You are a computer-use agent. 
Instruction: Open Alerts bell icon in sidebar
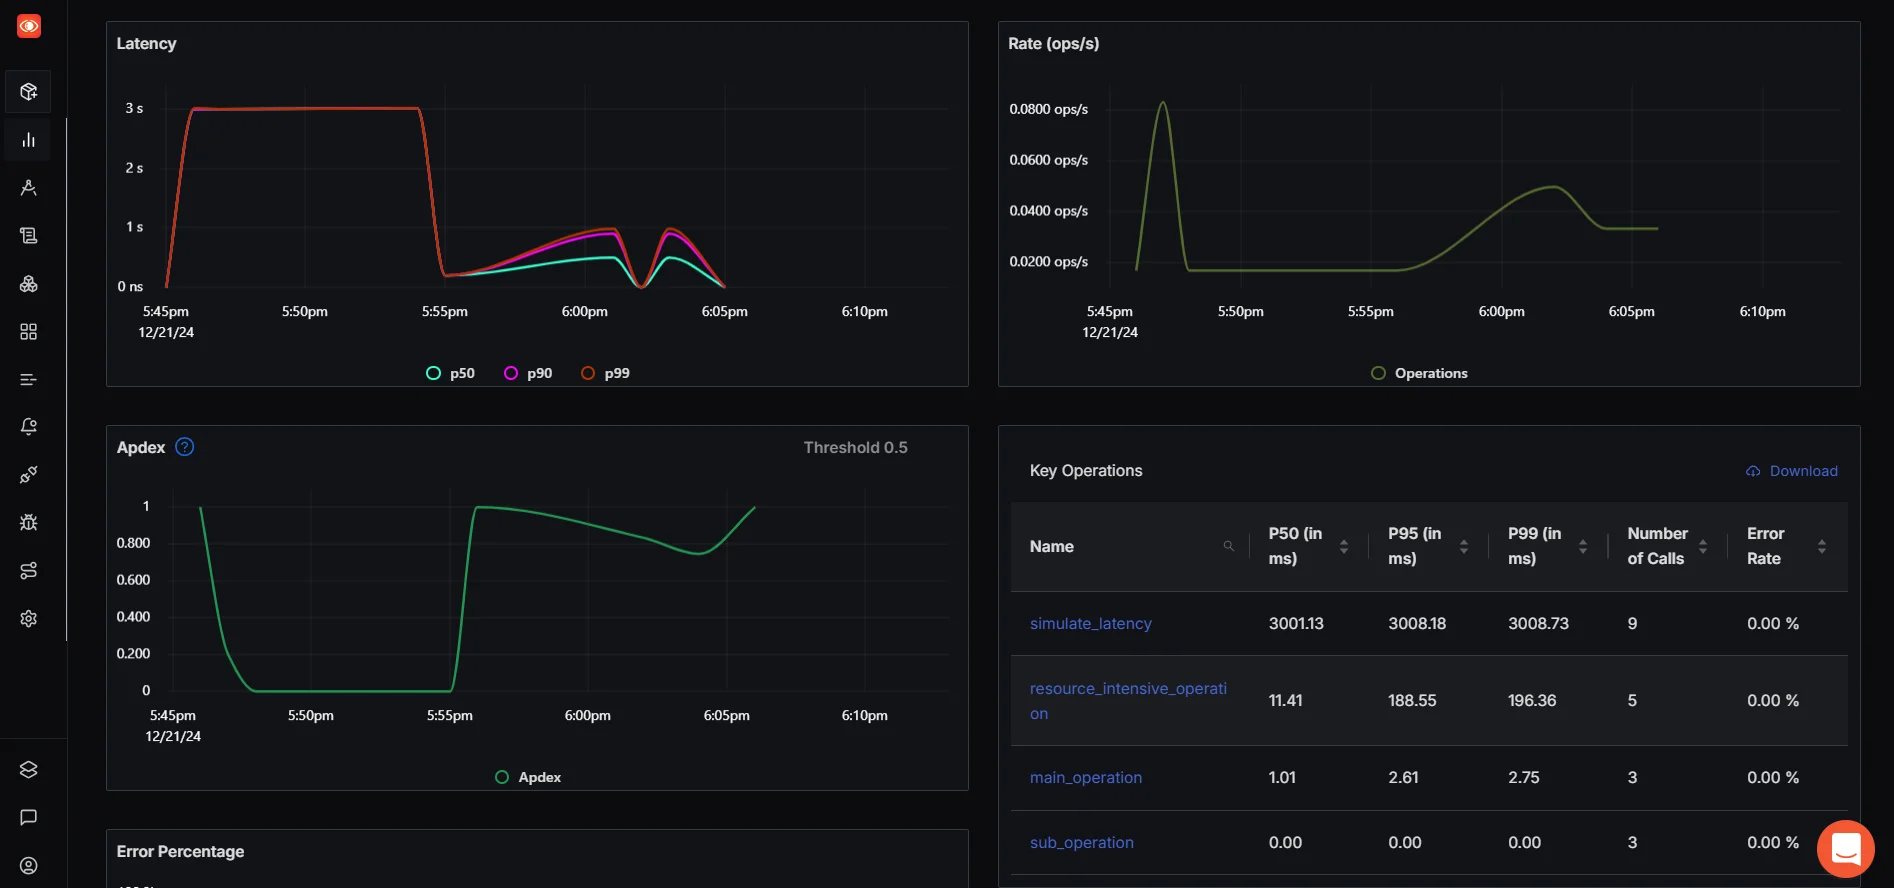click(x=29, y=427)
